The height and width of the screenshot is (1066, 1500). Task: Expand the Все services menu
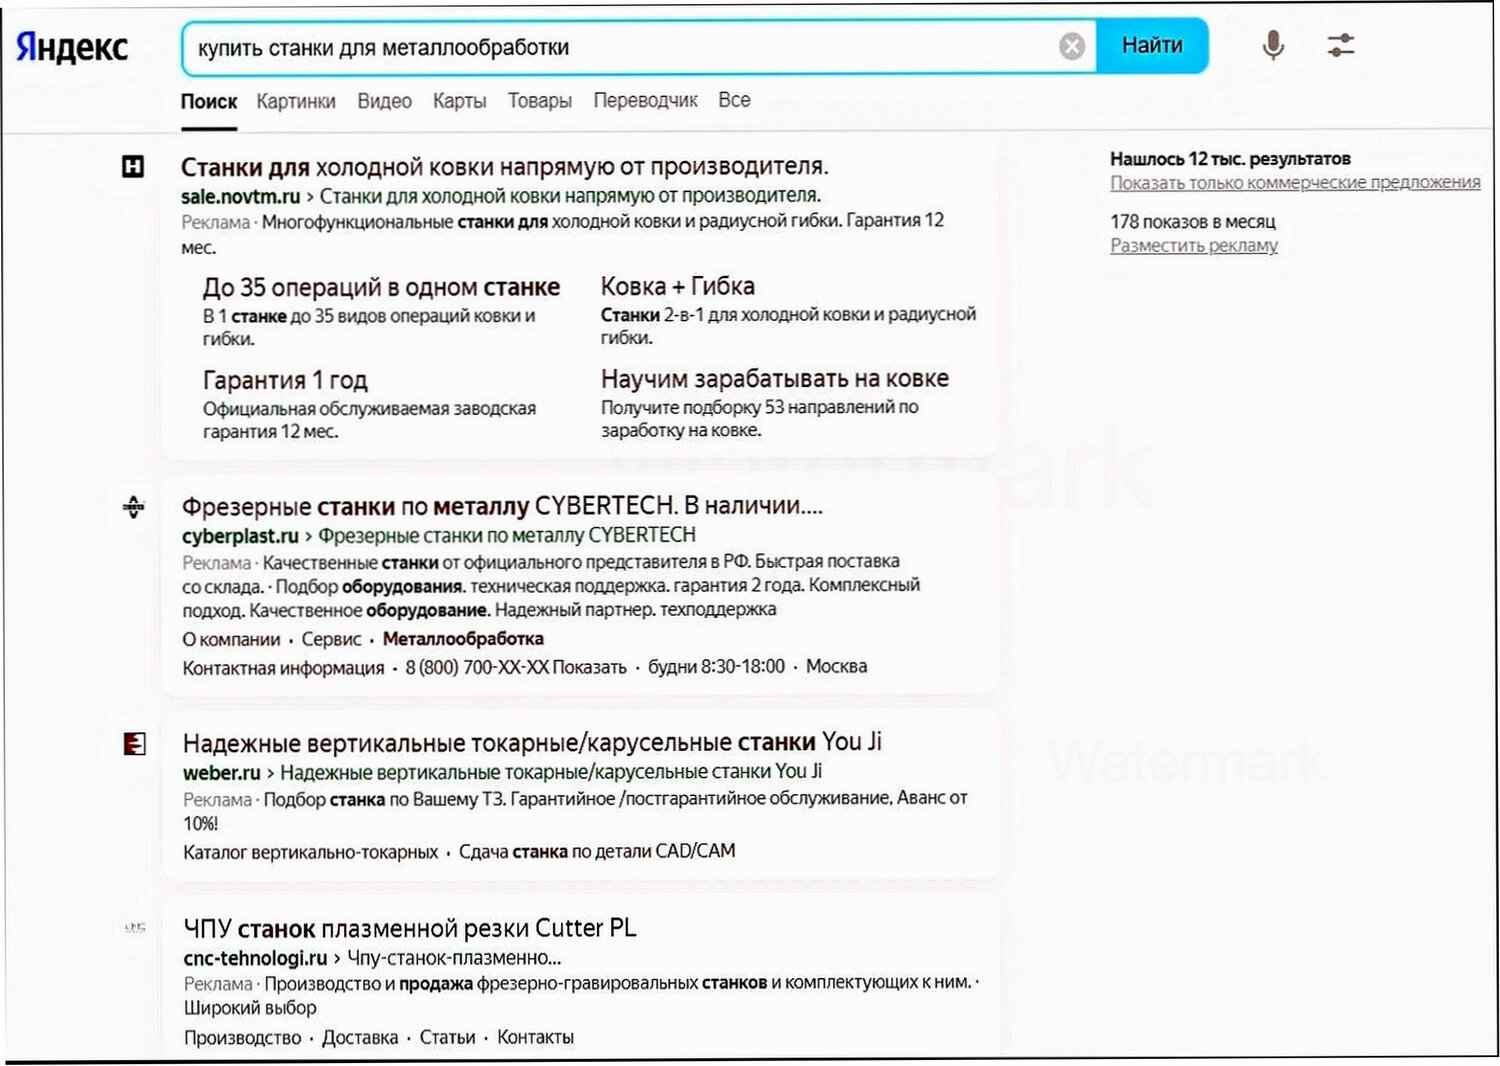point(735,100)
